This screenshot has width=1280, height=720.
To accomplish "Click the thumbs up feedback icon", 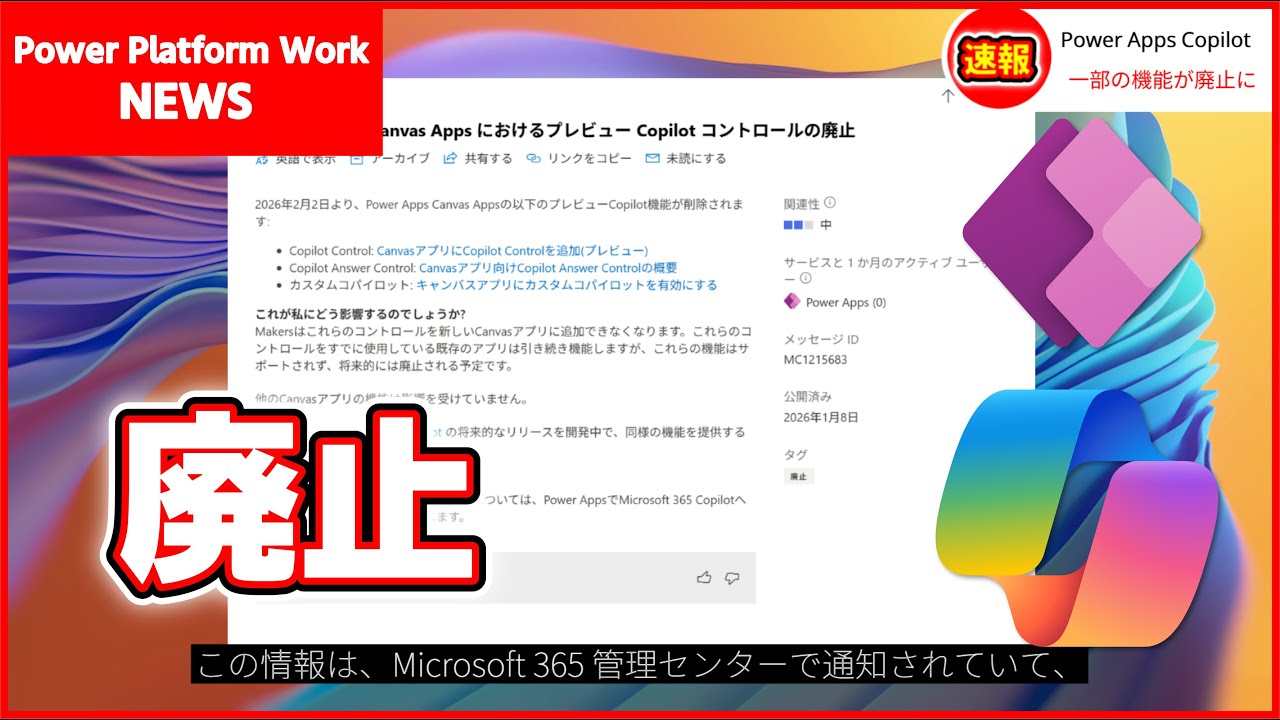I will pos(704,577).
